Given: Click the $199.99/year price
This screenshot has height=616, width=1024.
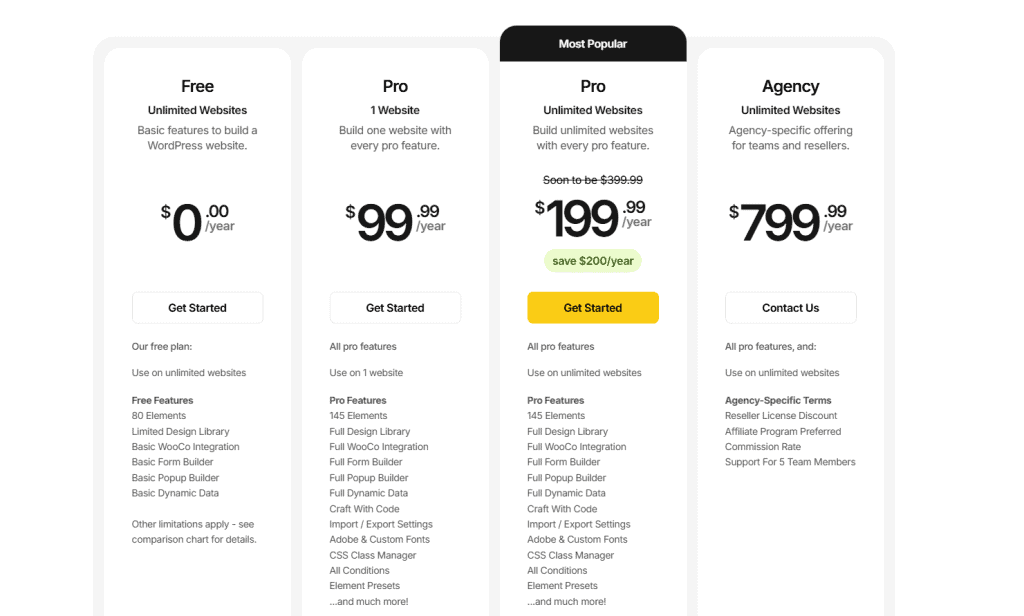Looking at the screenshot, I should 593,218.
